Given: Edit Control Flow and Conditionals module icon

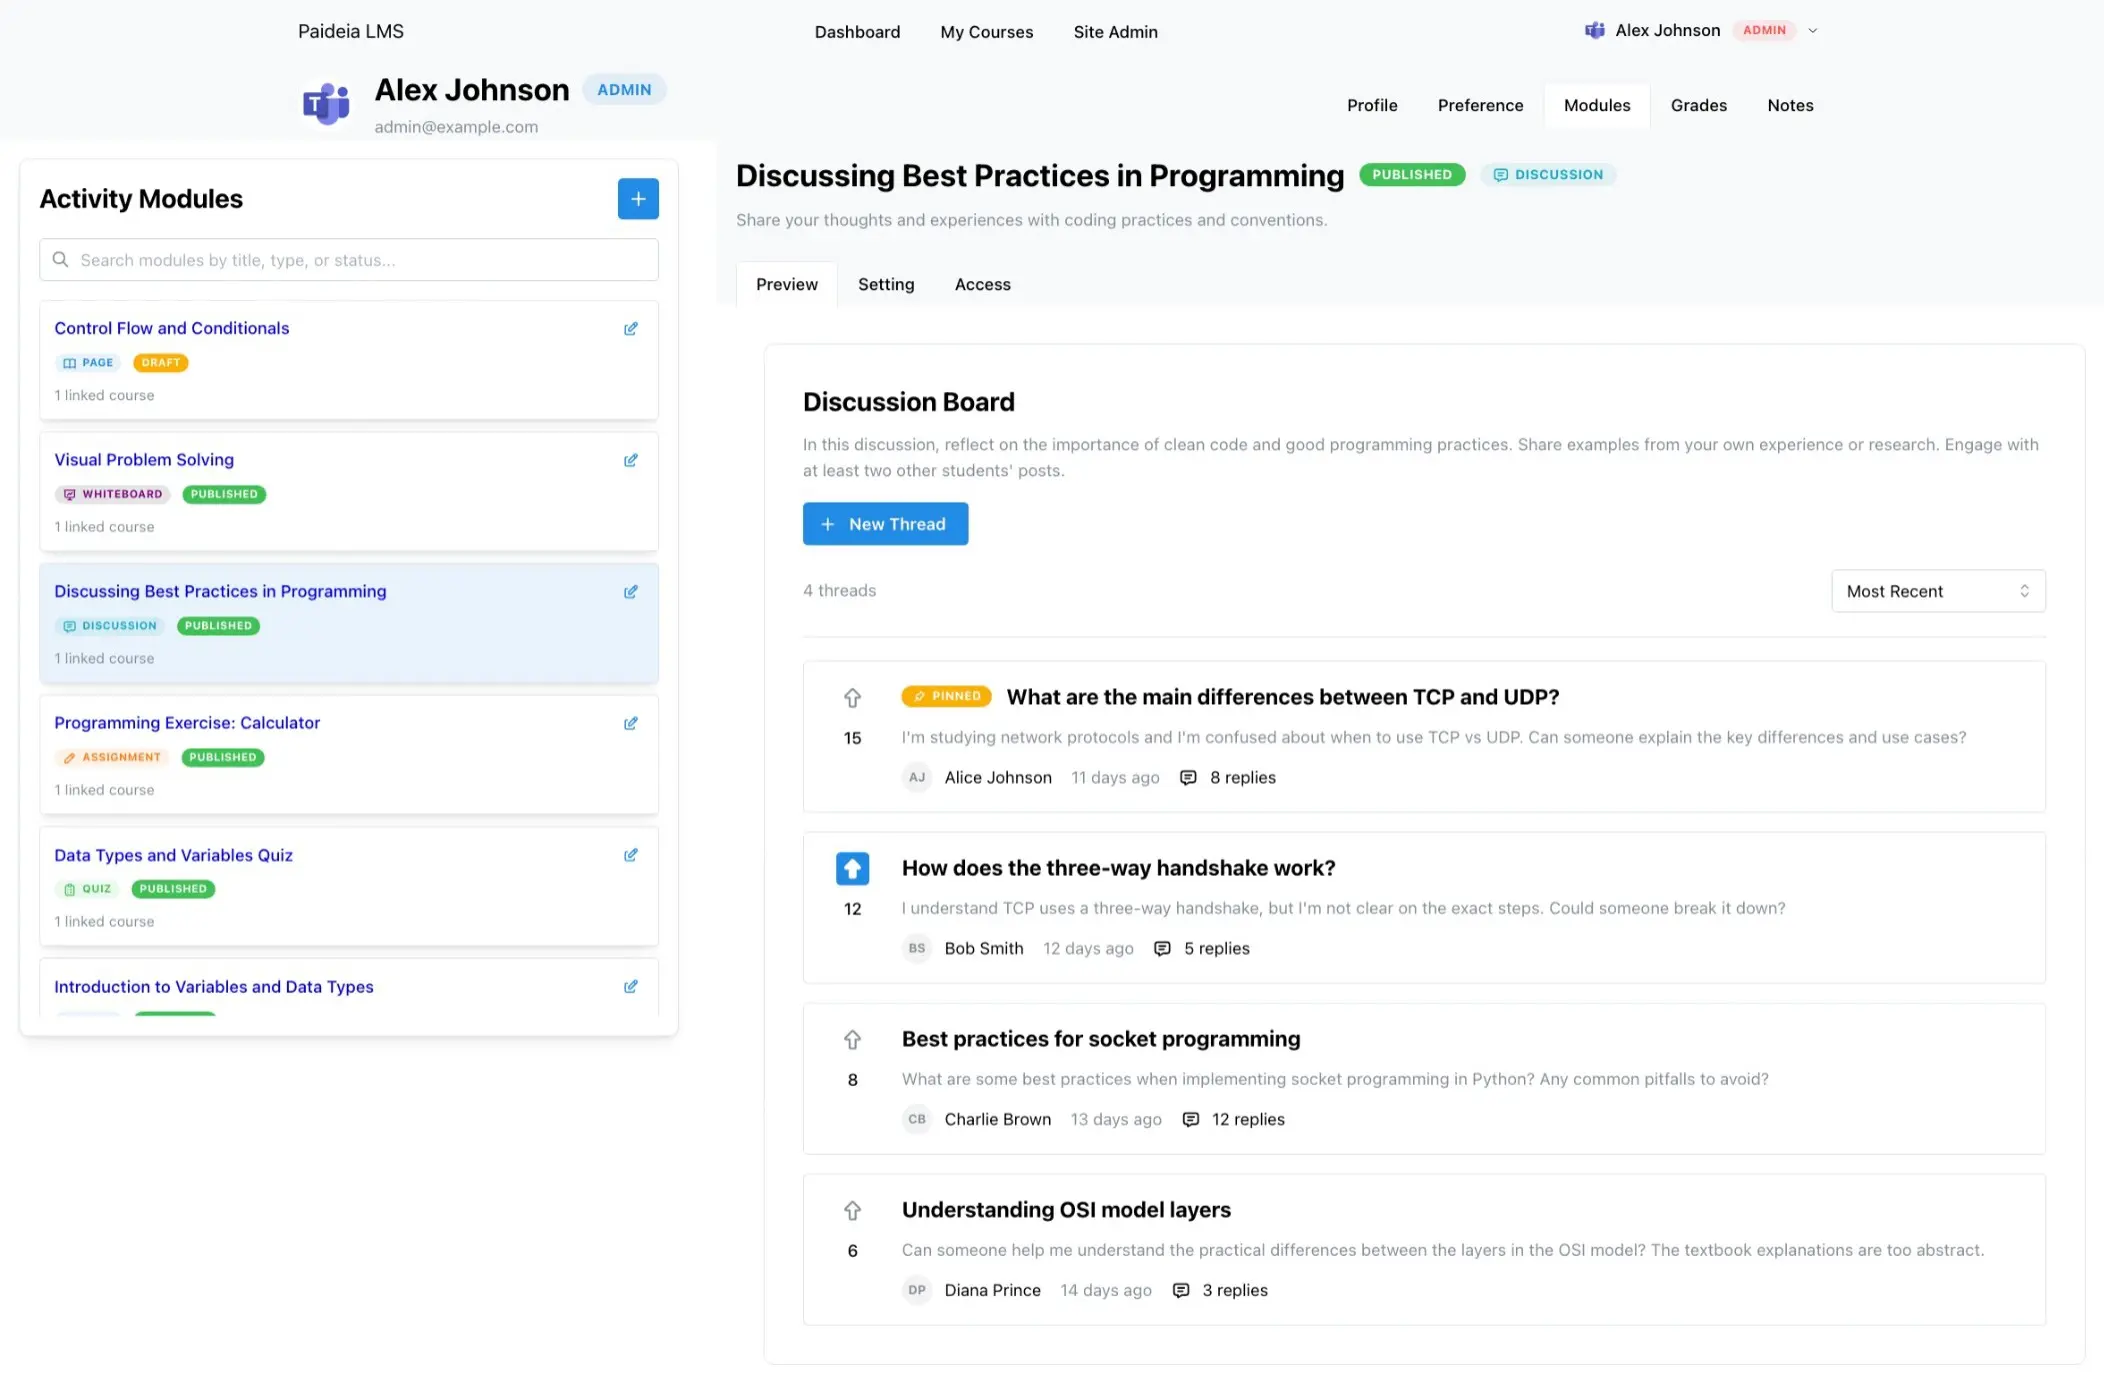Looking at the screenshot, I should pyautogui.click(x=631, y=329).
